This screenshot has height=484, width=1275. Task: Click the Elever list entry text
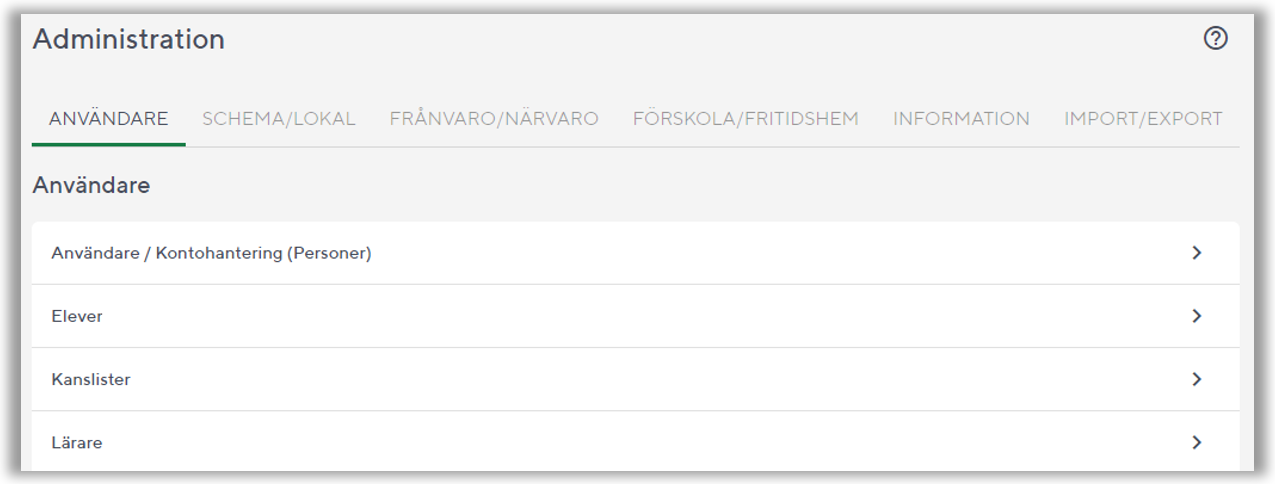point(77,317)
